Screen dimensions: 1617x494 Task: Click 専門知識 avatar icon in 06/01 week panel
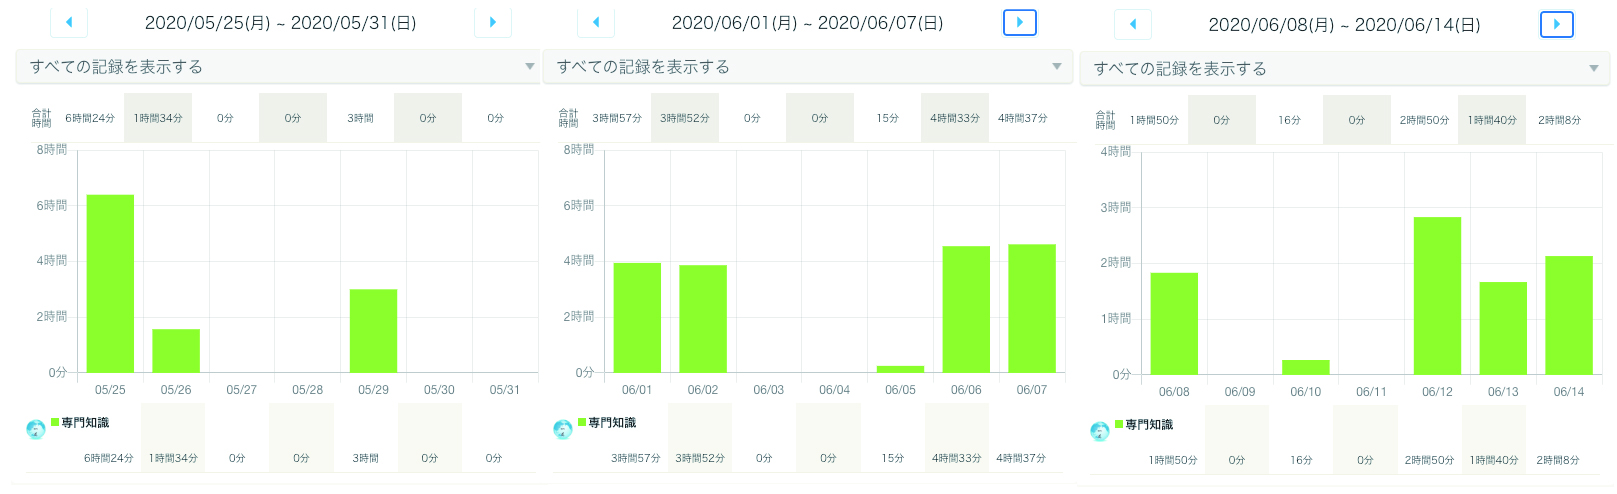point(563,429)
